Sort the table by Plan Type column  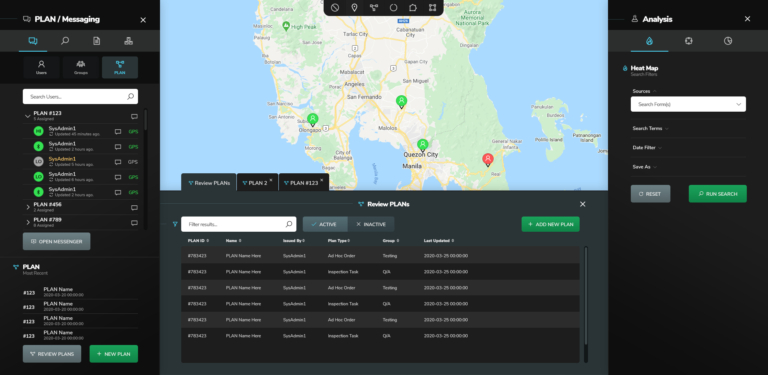pyautogui.click(x=338, y=240)
